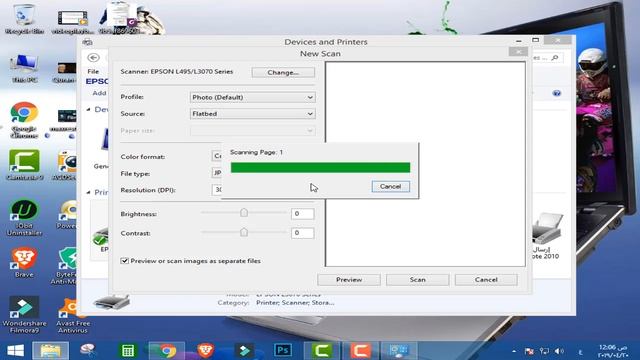Select the OneNote 2010 printer in Devices and Printers

point(546,236)
